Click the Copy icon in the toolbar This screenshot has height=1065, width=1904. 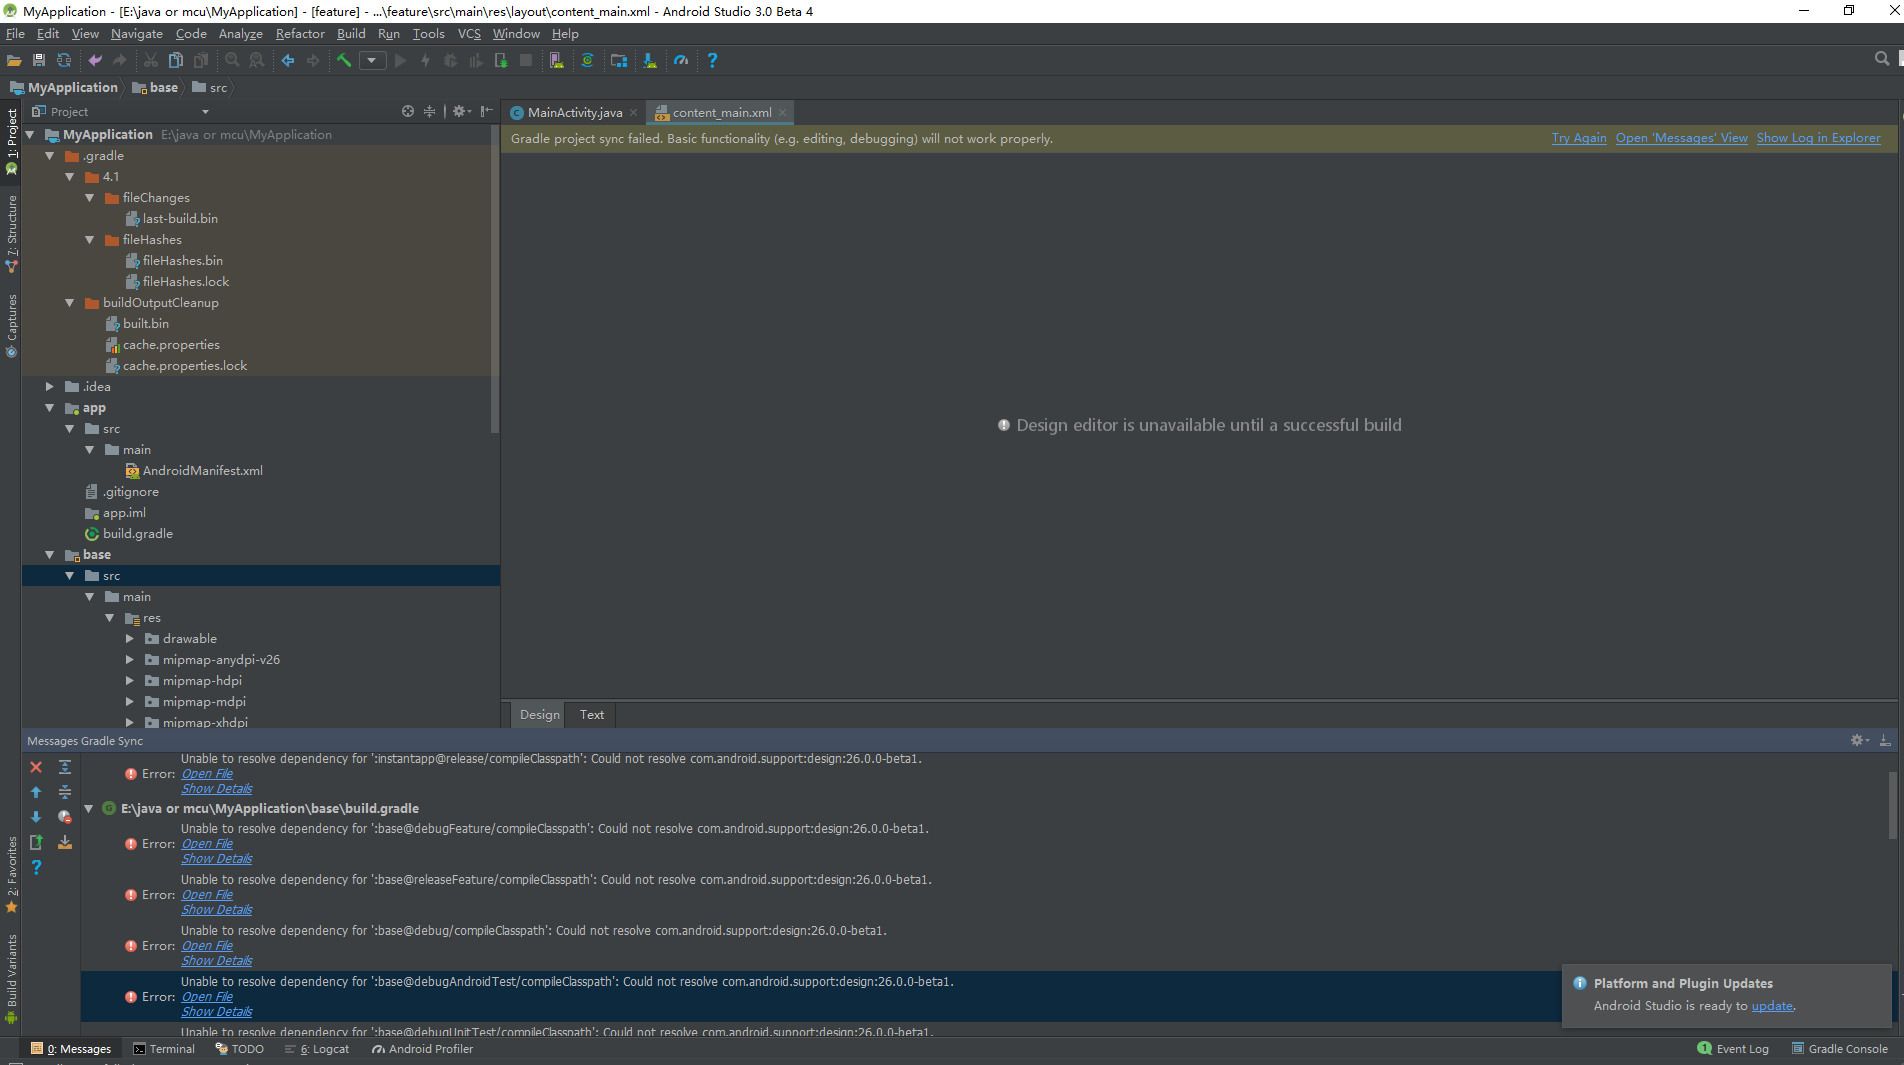[x=176, y=61]
